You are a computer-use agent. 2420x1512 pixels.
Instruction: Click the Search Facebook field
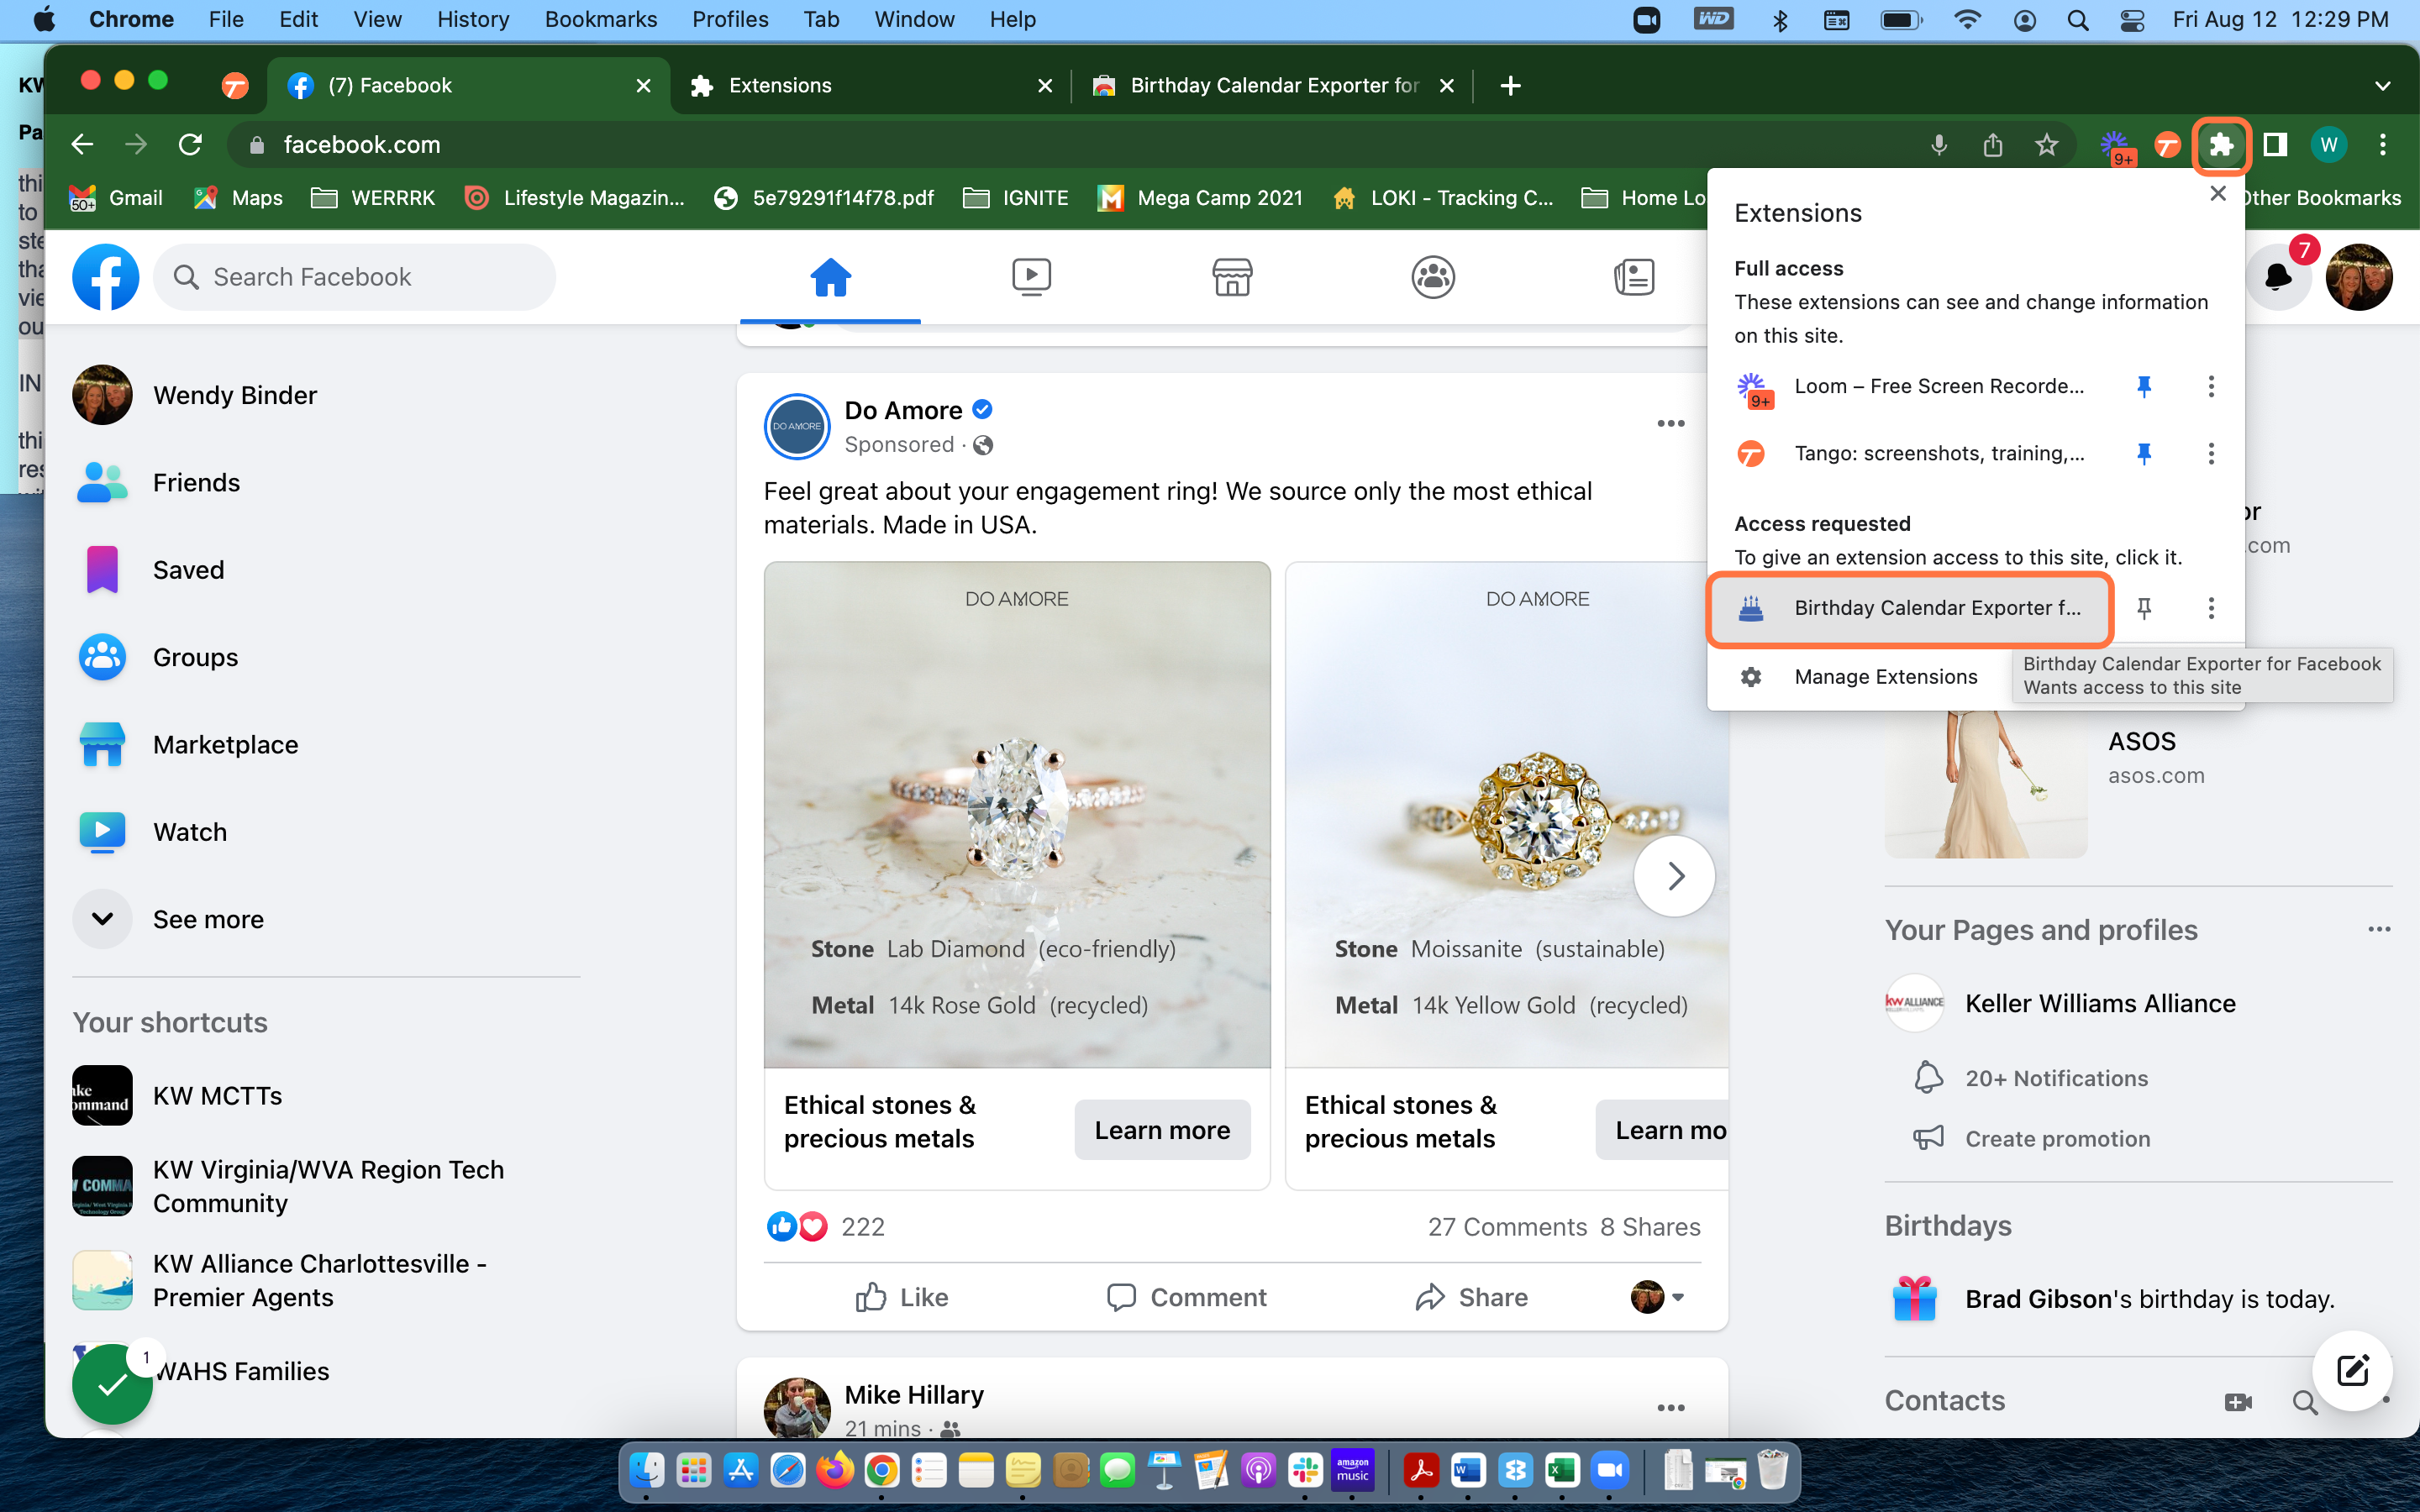[355, 277]
